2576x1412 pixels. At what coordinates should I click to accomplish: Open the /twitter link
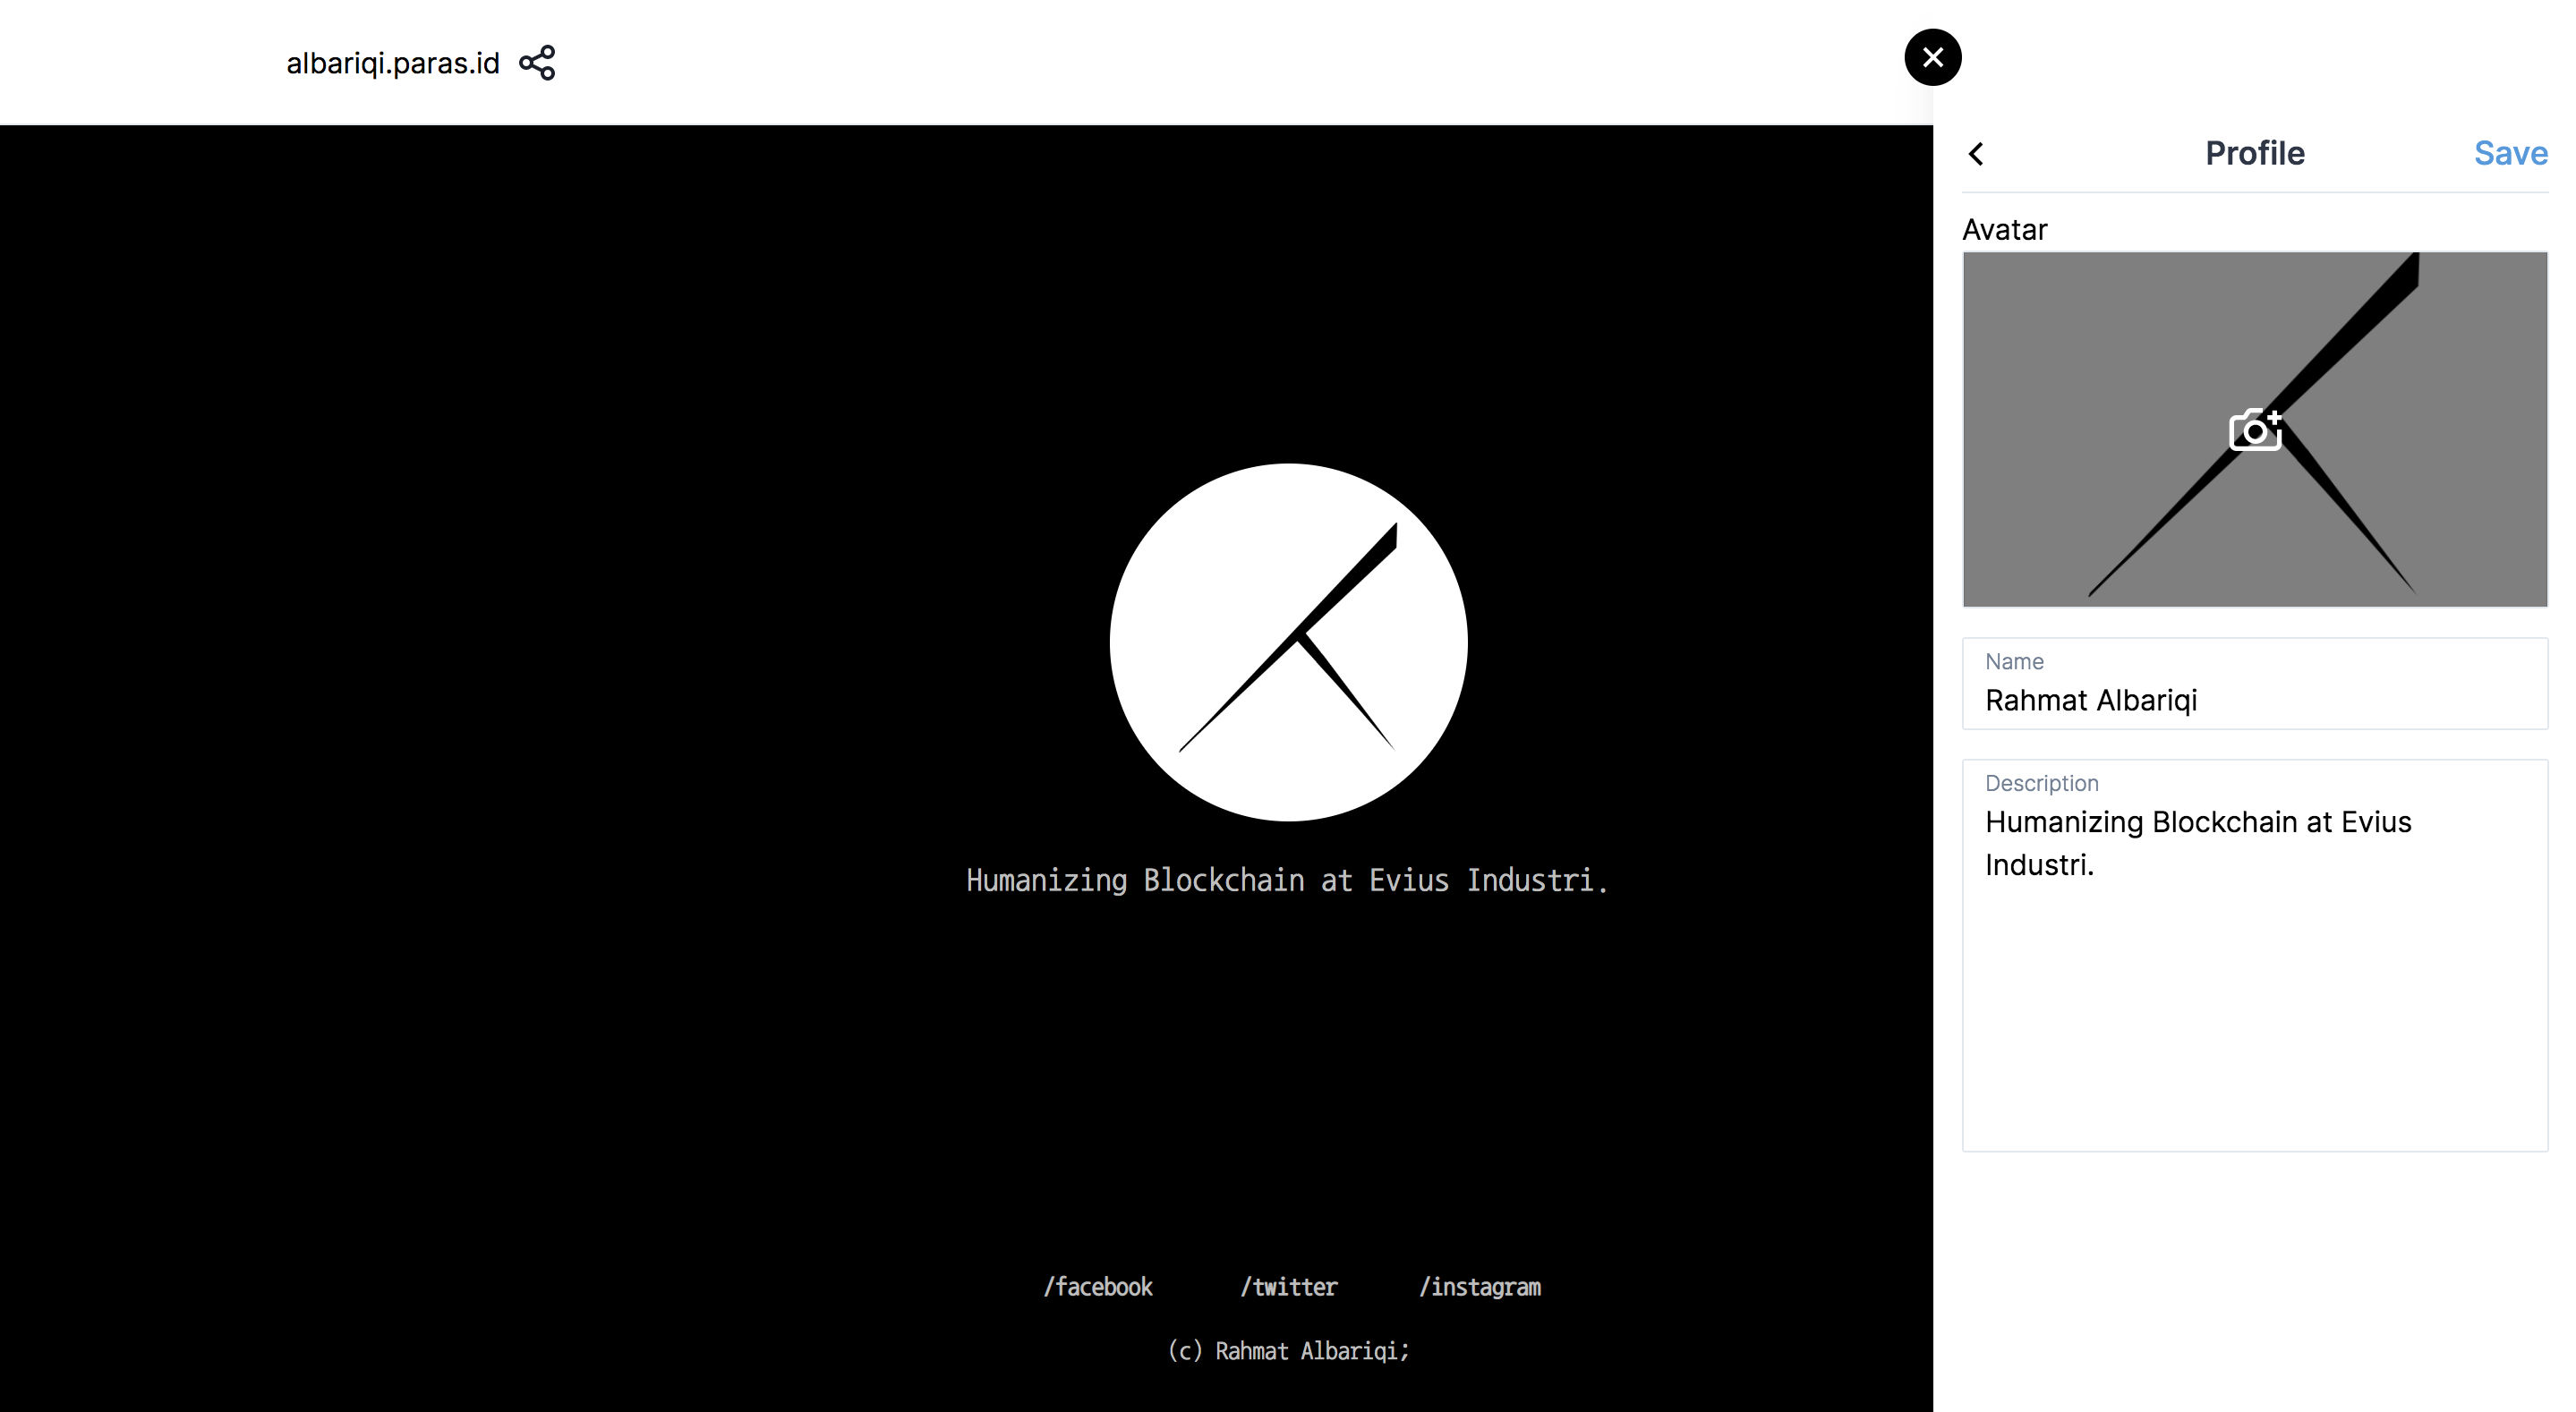[x=1288, y=1287]
